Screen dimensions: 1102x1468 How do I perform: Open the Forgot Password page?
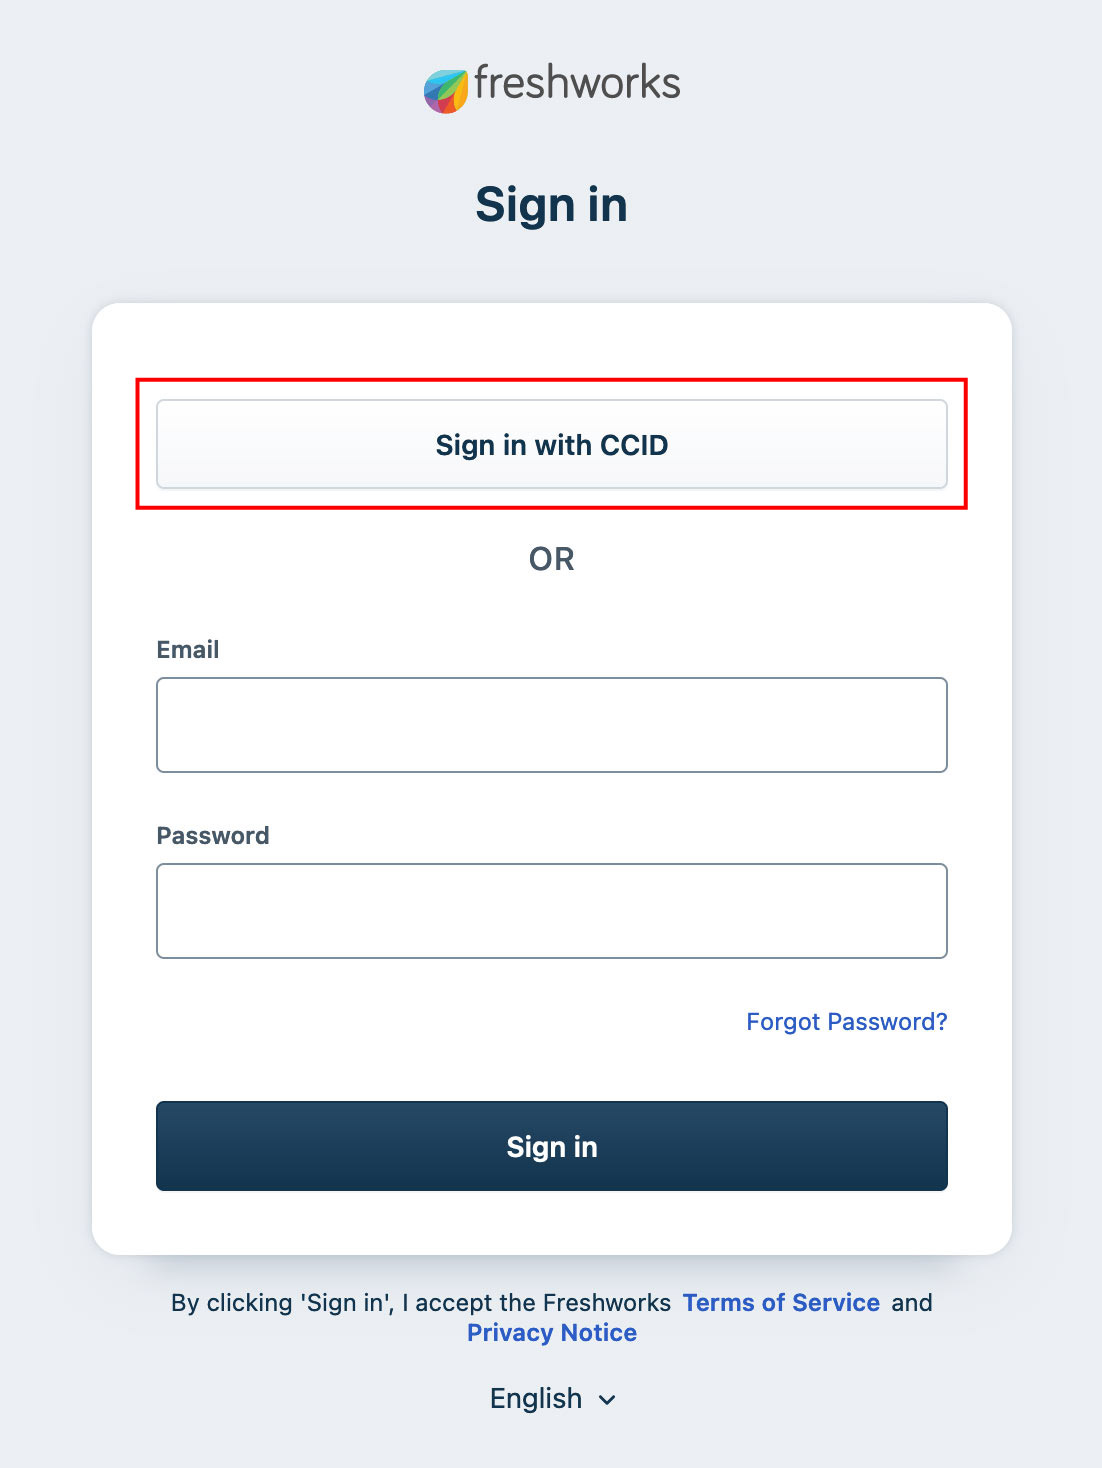pyautogui.click(x=846, y=1021)
